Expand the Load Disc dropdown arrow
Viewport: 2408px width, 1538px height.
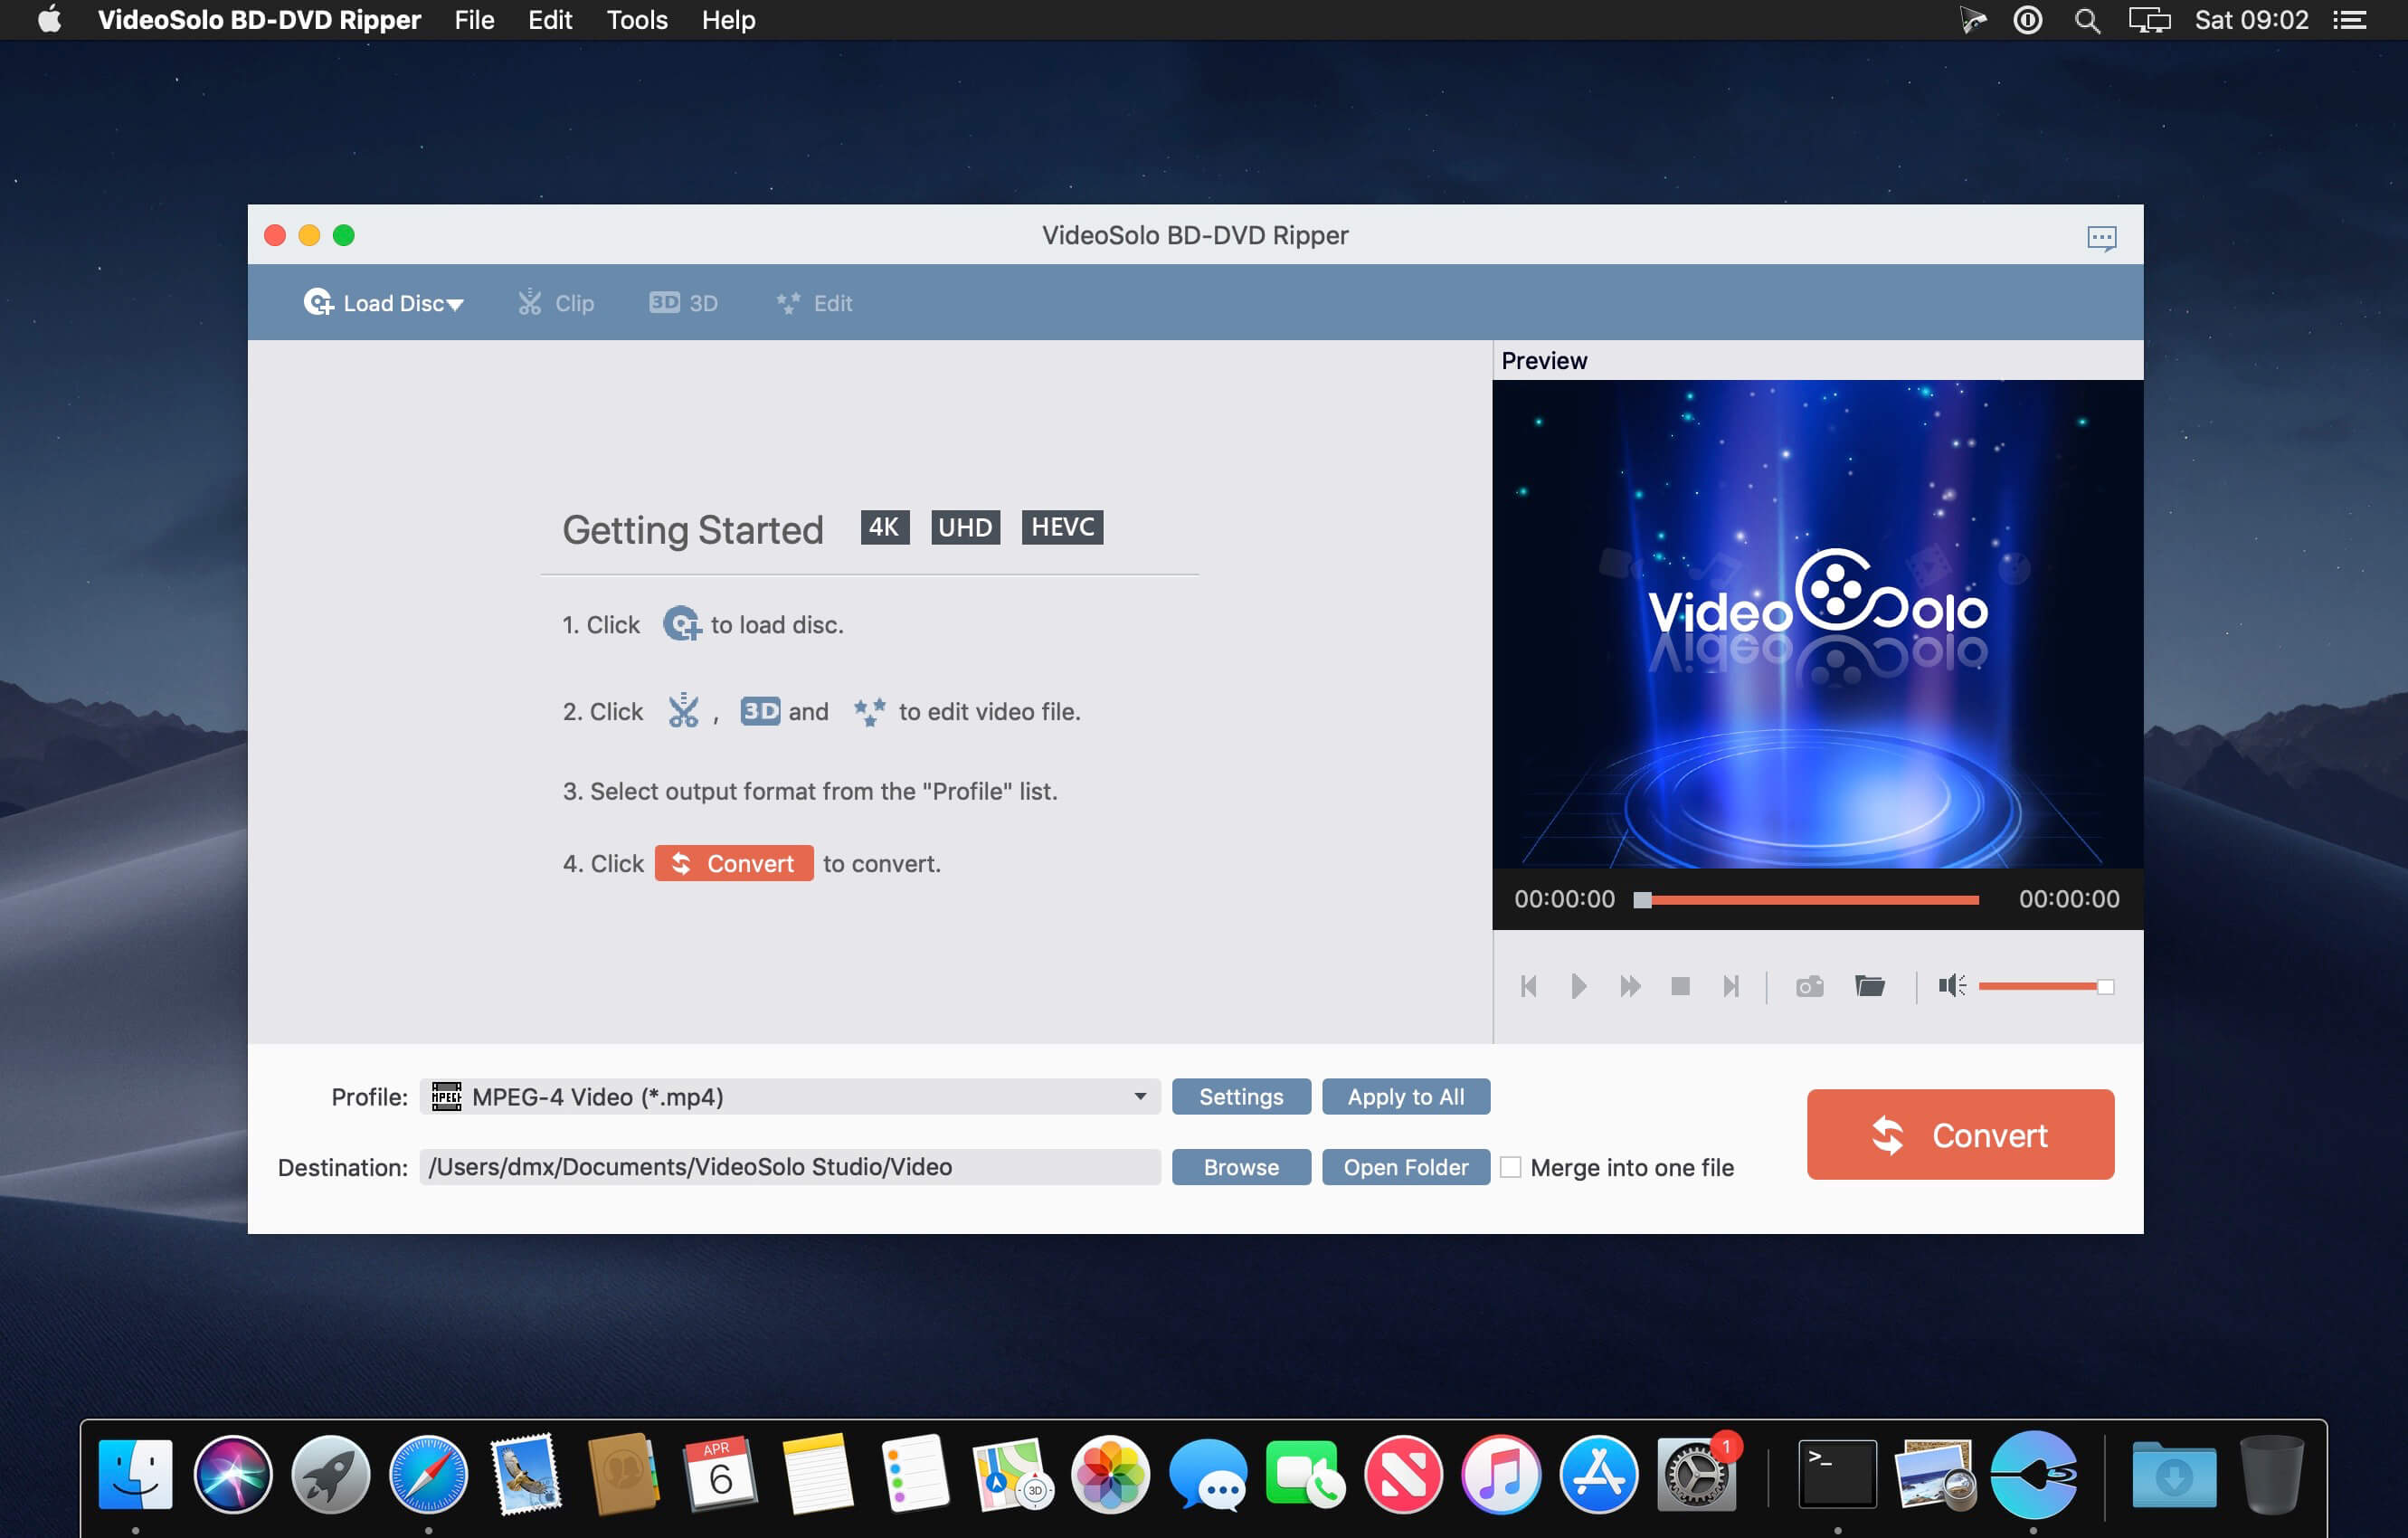[x=456, y=305]
